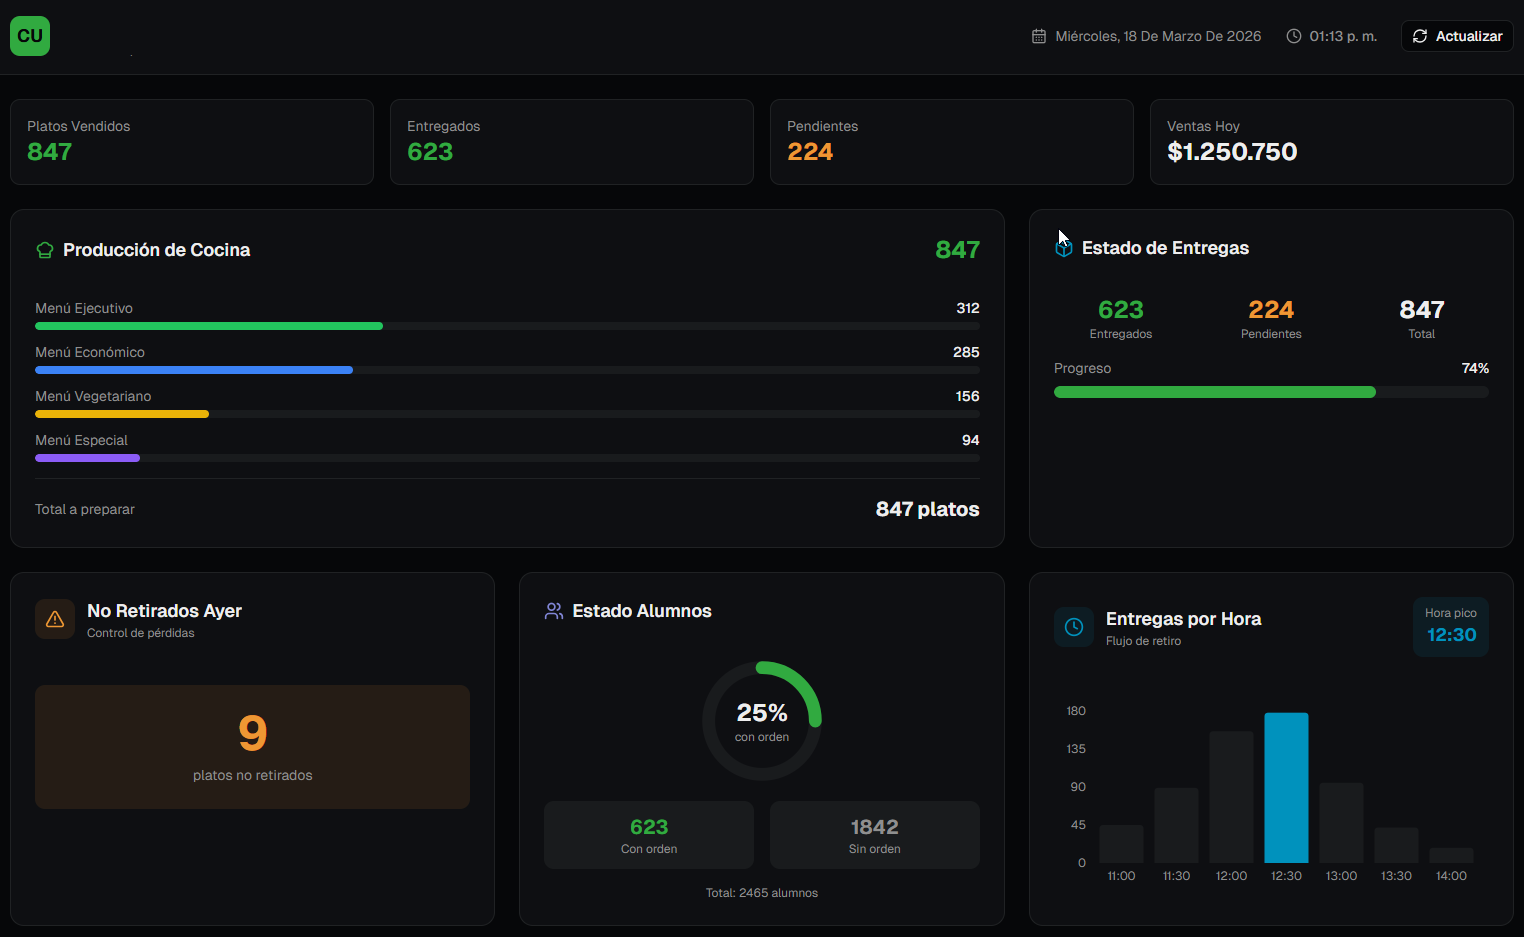Viewport: 1524px width, 937px height.
Task: Select the 12:00 chart bar
Action: click(1231, 797)
